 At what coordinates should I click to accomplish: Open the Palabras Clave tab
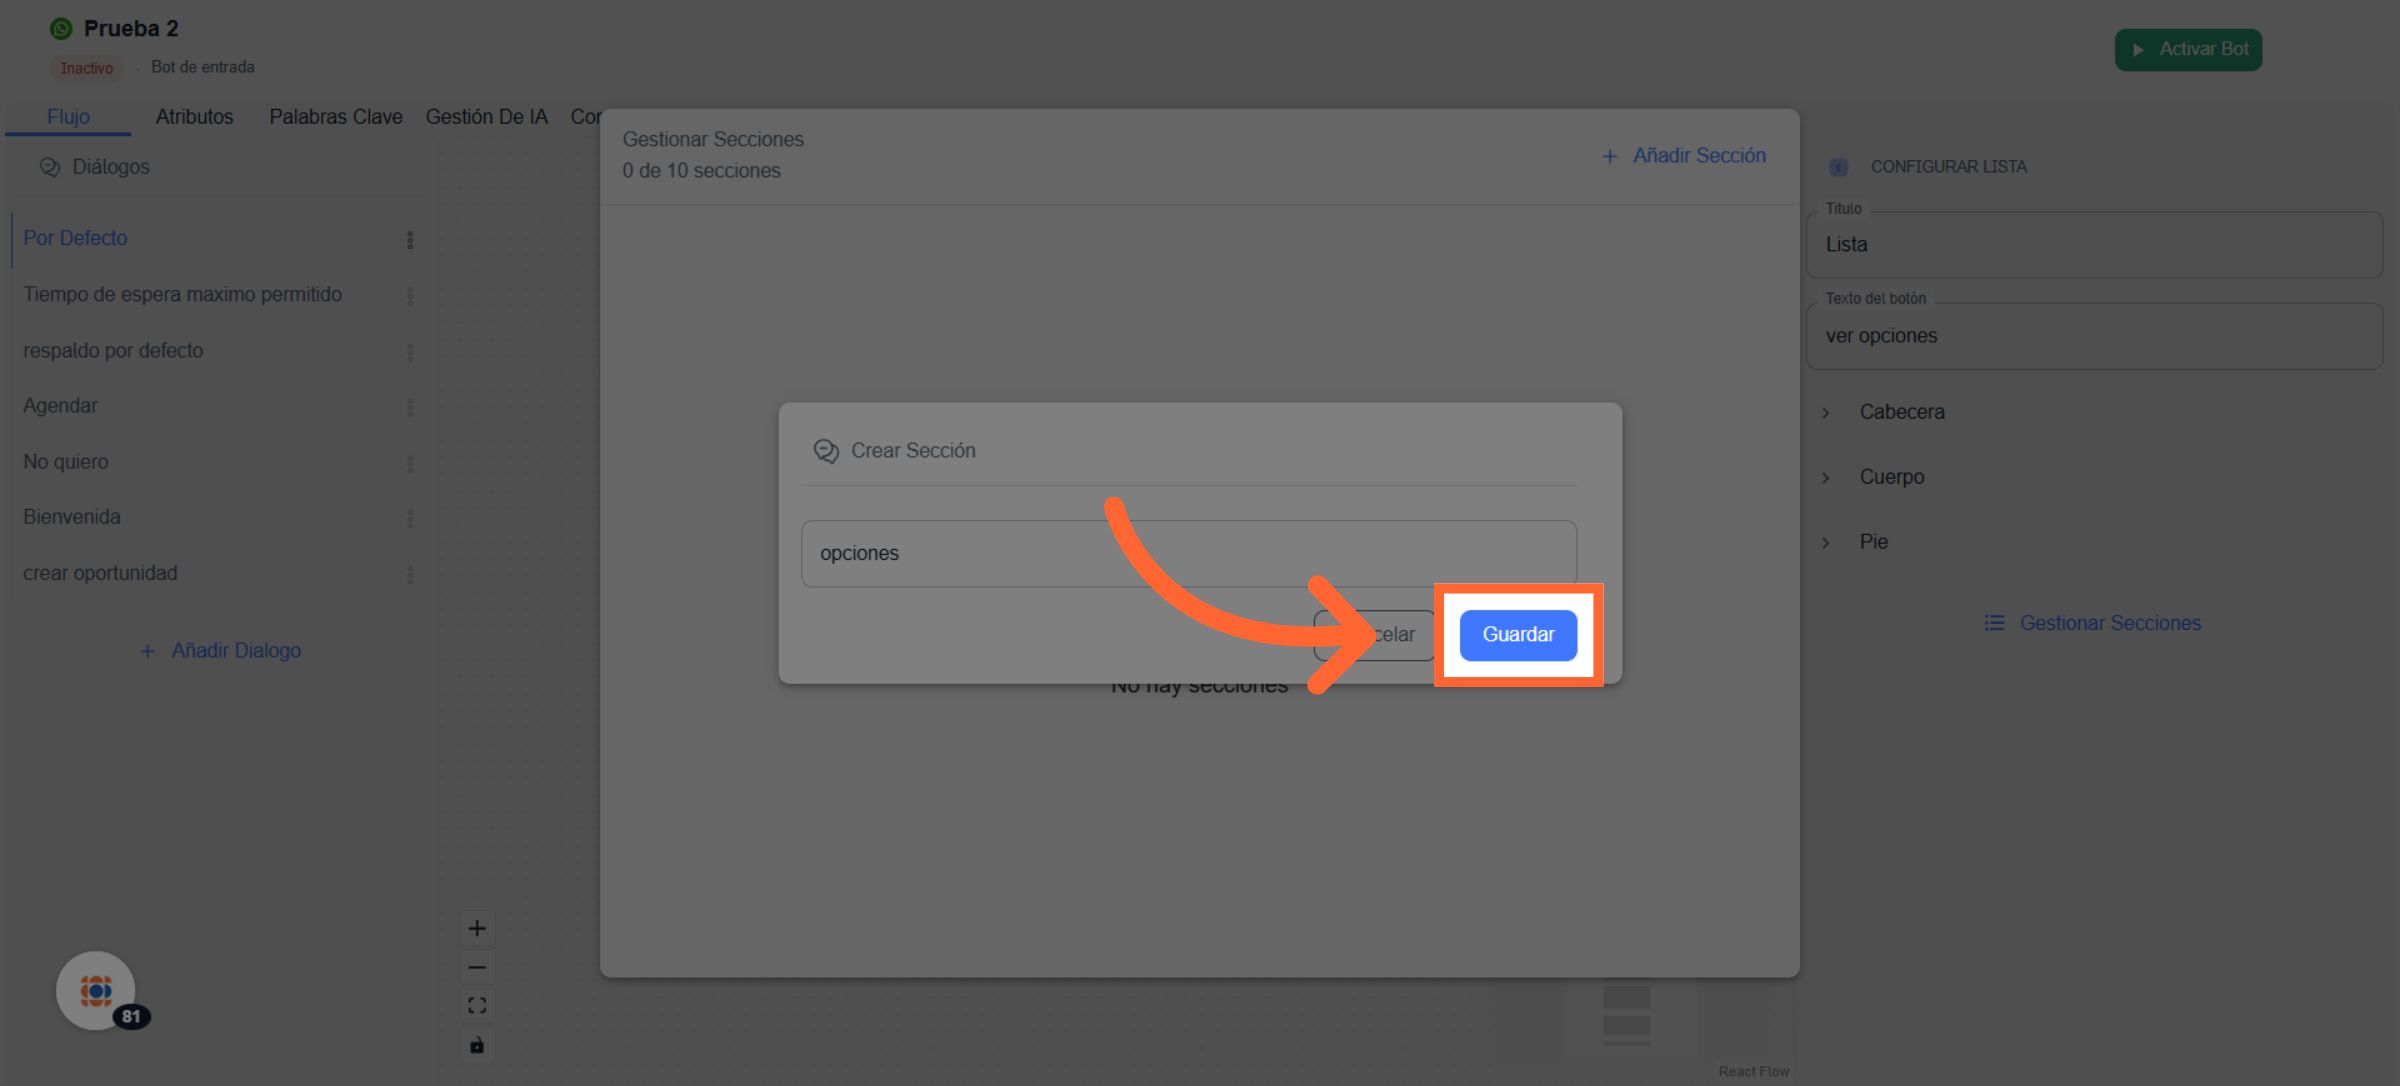335,117
